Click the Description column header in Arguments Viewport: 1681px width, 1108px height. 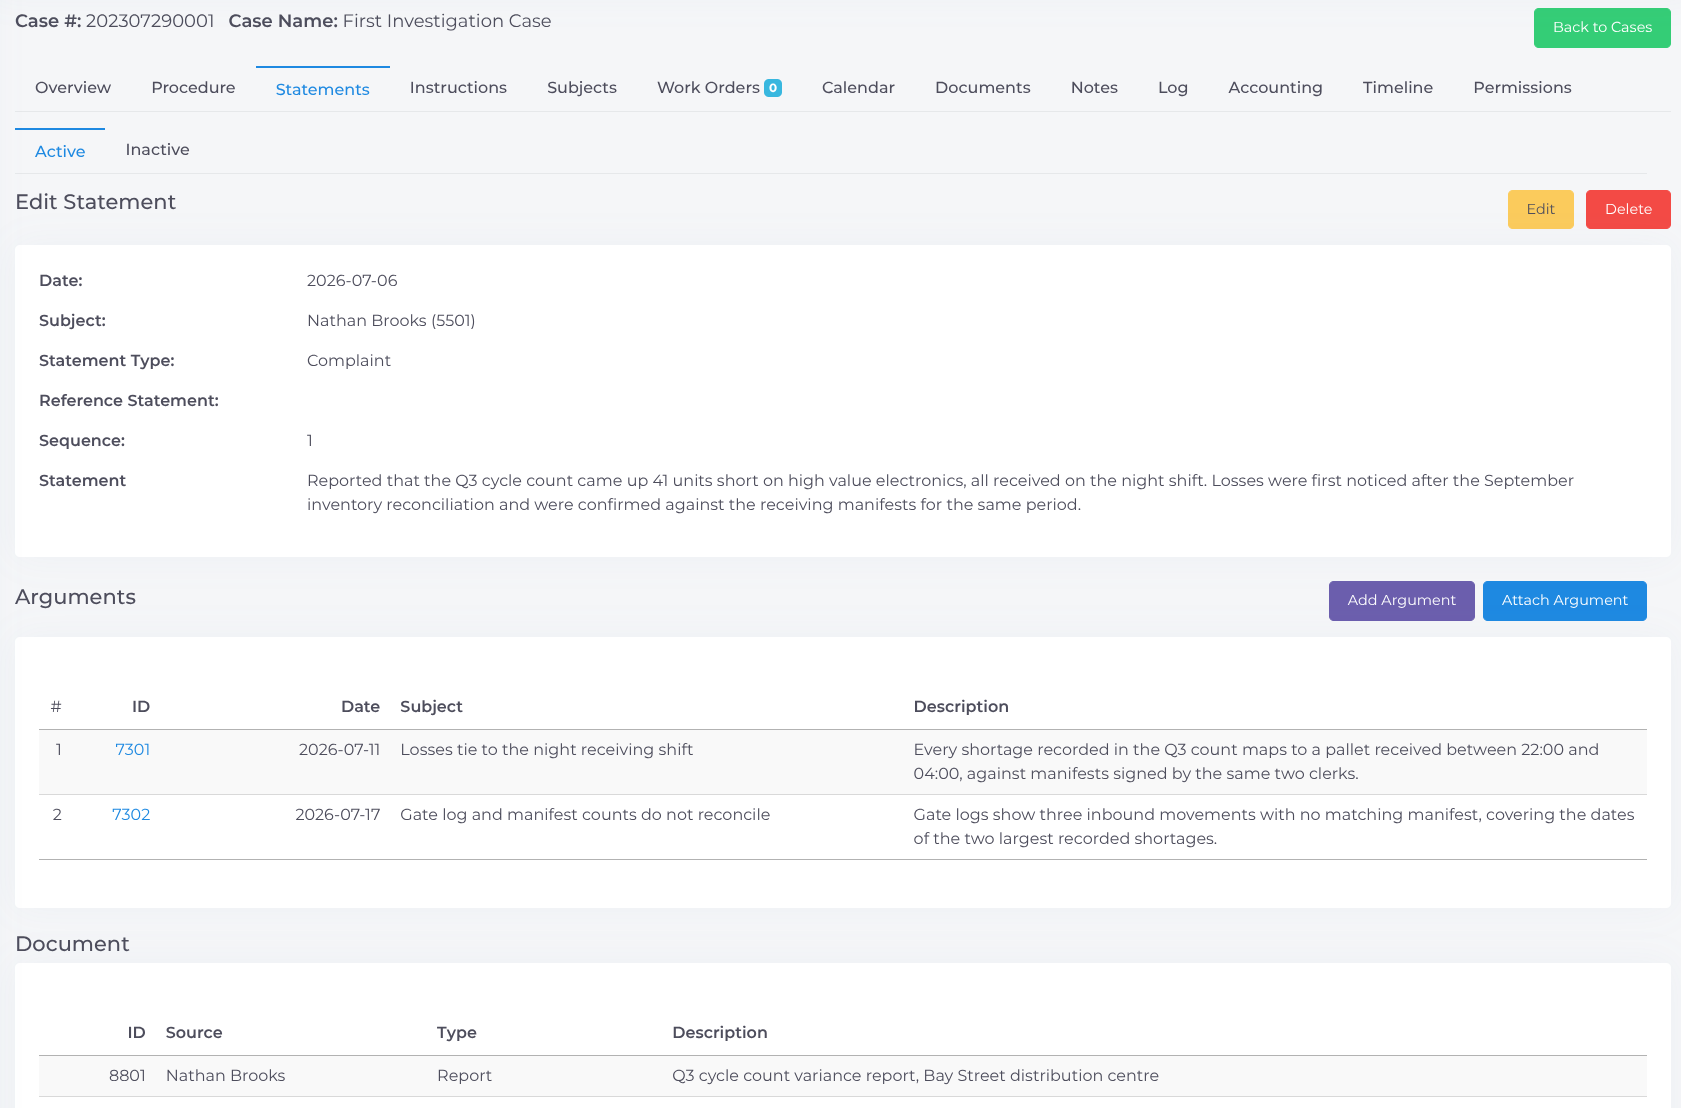(x=961, y=707)
